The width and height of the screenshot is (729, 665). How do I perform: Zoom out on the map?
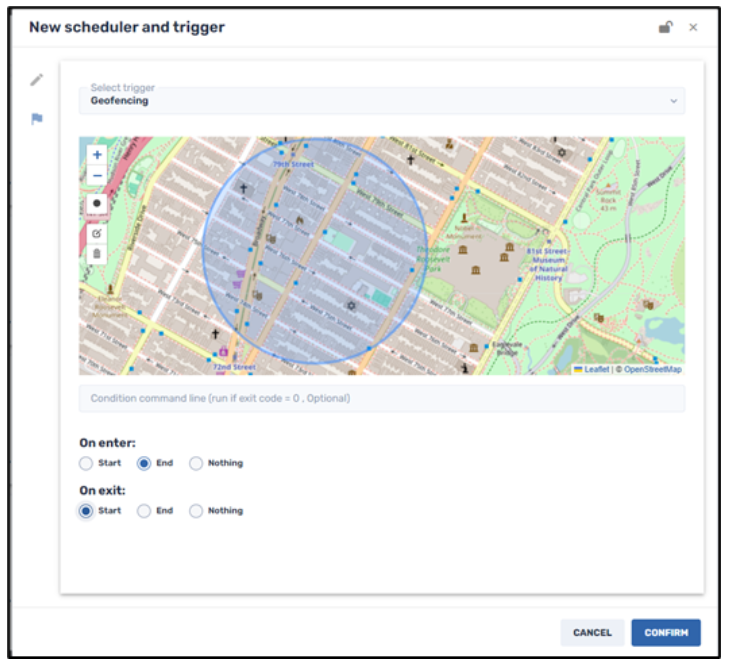97,175
